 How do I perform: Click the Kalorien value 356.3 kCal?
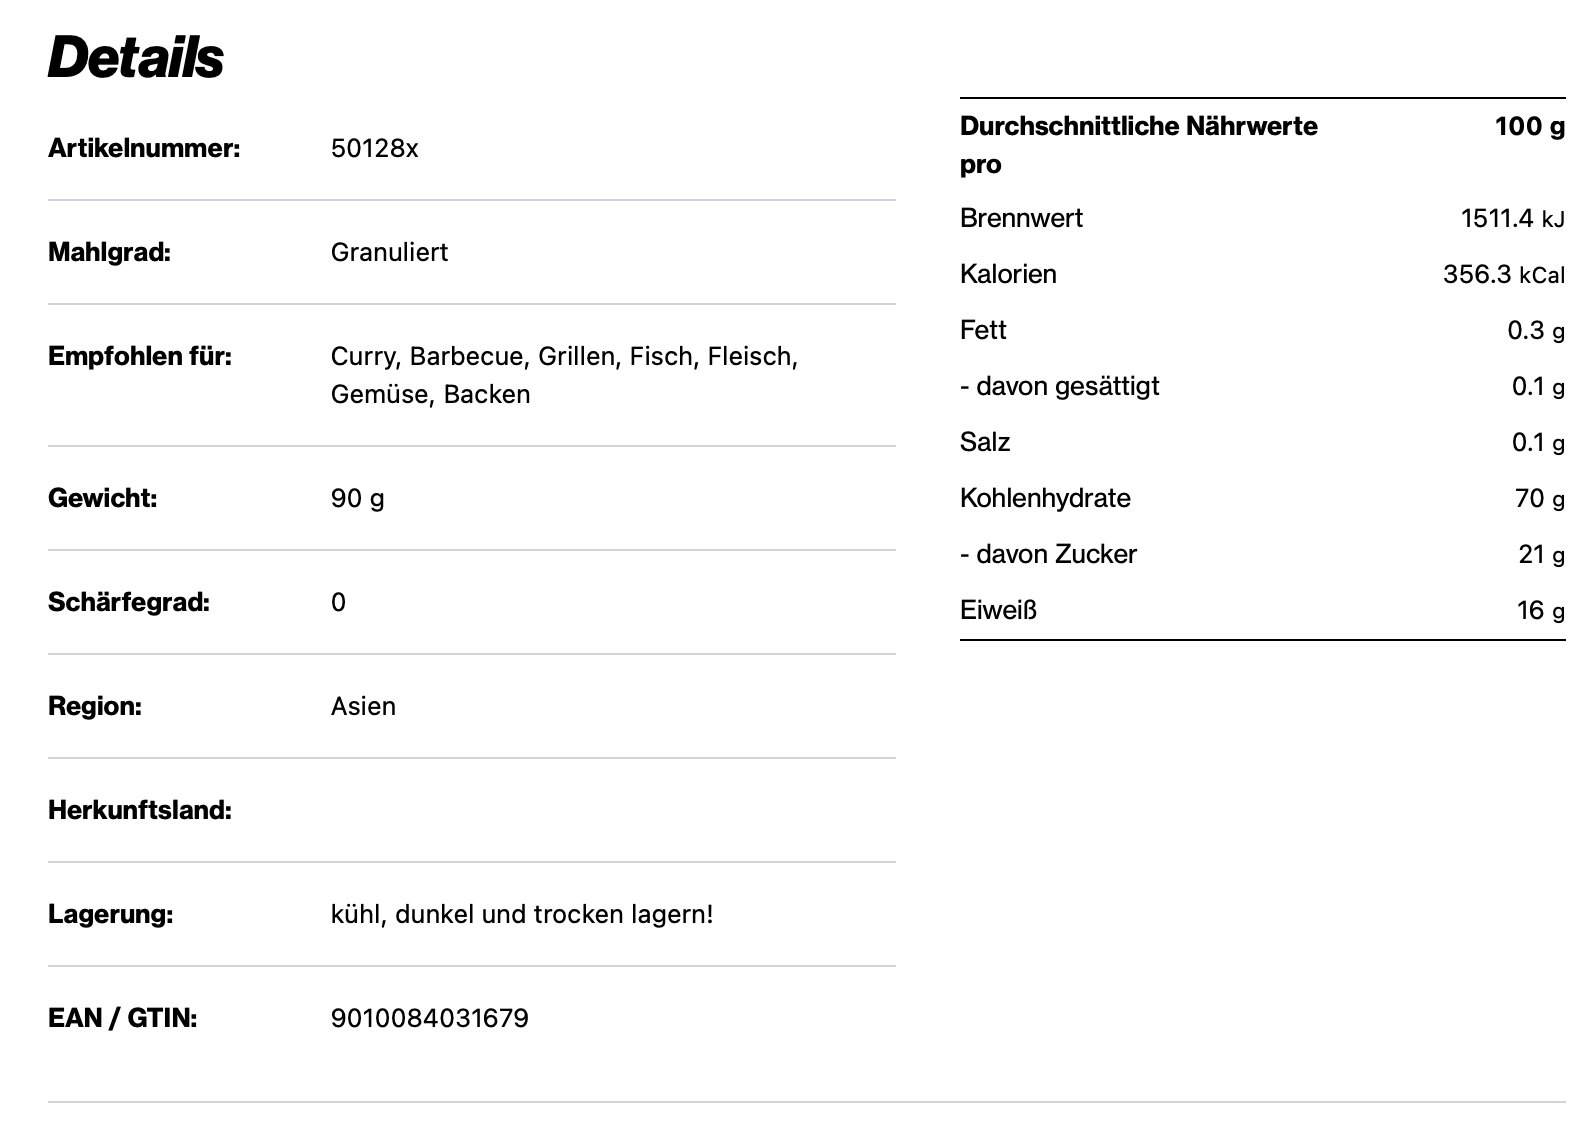coord(1503,275)
